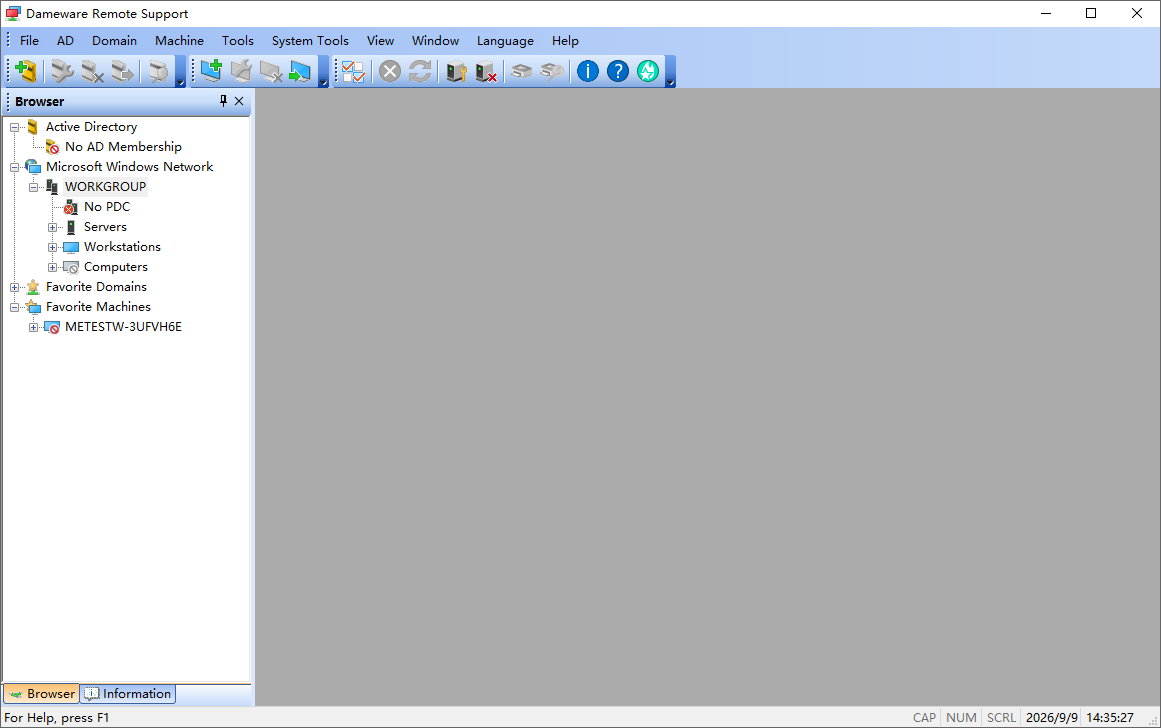Select METESTW-3UFVH6E machine entry
Viewport: 1161px width, 728px height.
[123, 327]
